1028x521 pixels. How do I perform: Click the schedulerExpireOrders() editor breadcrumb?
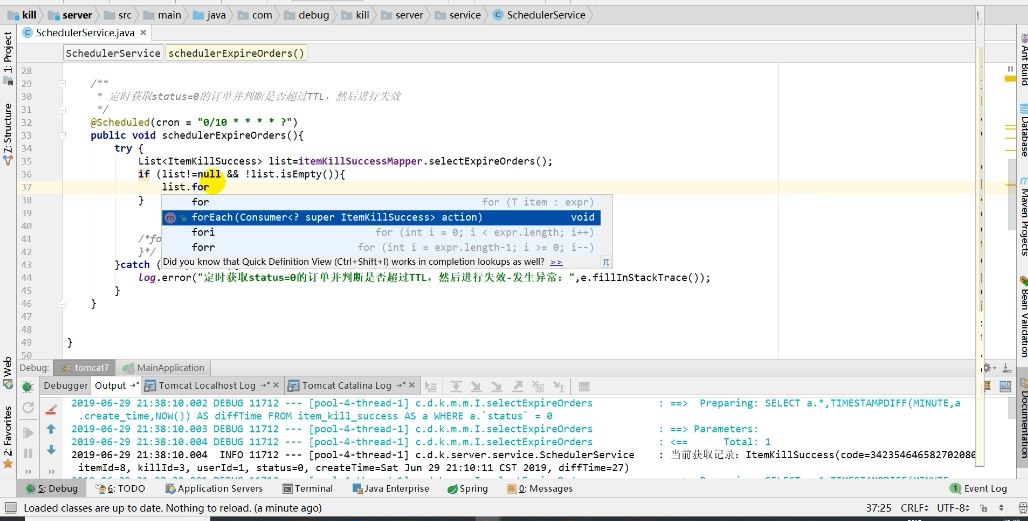click(236, 53)
